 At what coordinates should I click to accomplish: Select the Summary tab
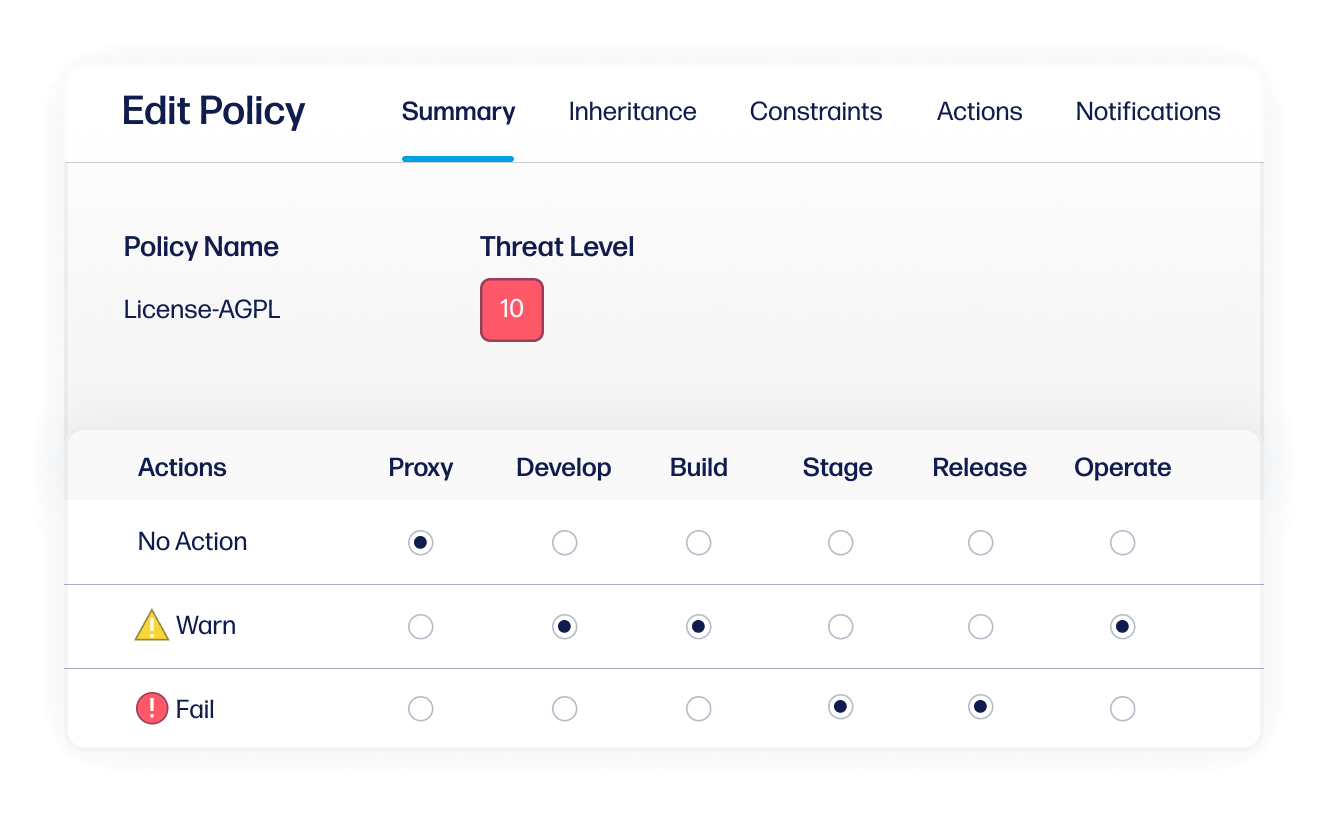click(x=458, y=112)
